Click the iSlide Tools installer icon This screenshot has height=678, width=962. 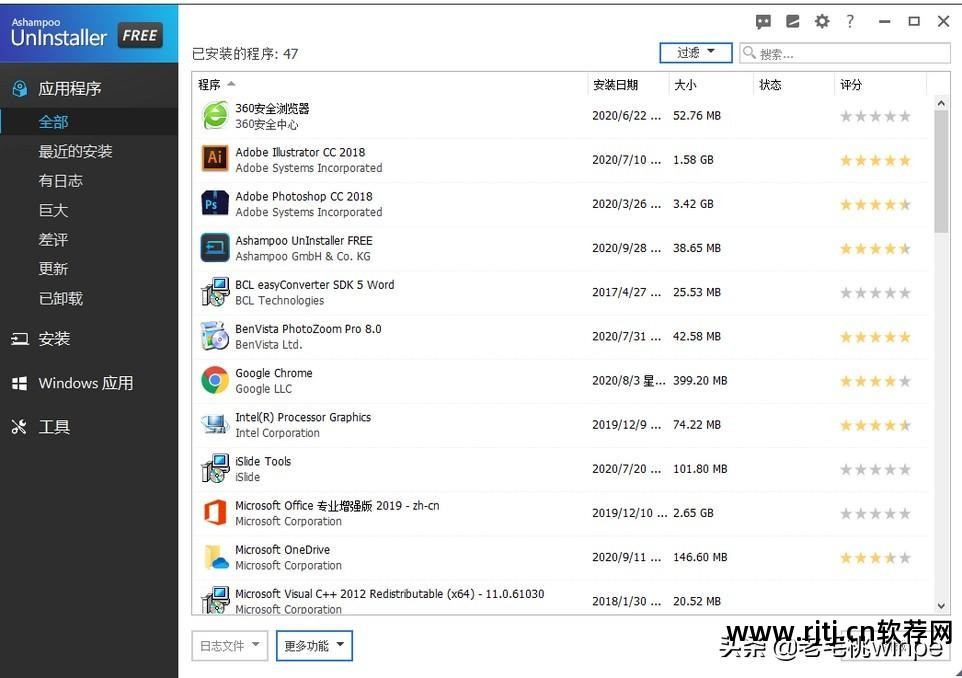(215, 468)
